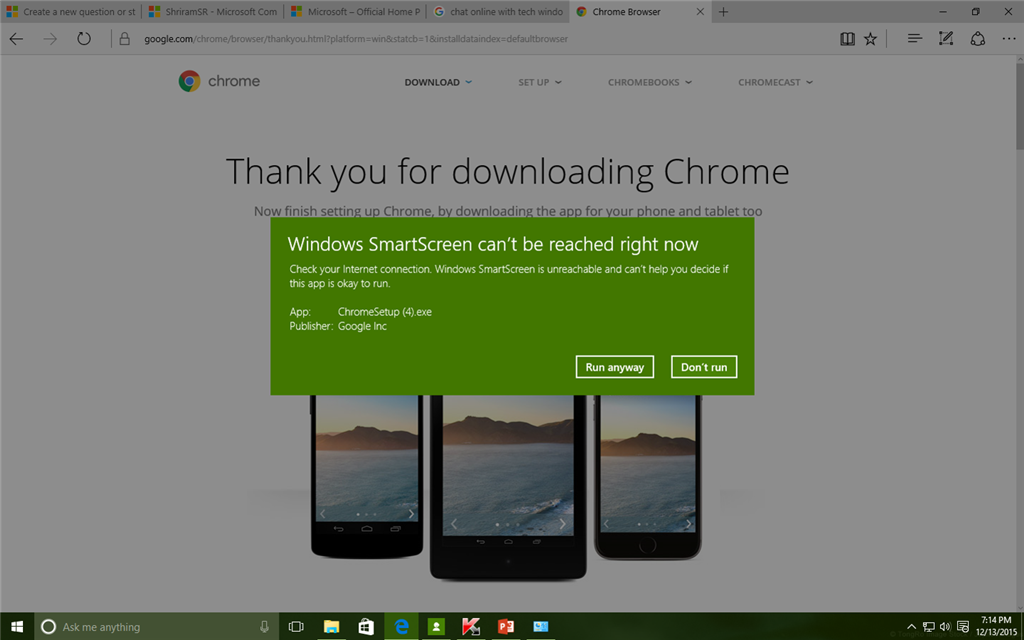Screen dimensions: 1024x640
Task: Restore down the Edge browser window
Action: click(x=976, y=12)
